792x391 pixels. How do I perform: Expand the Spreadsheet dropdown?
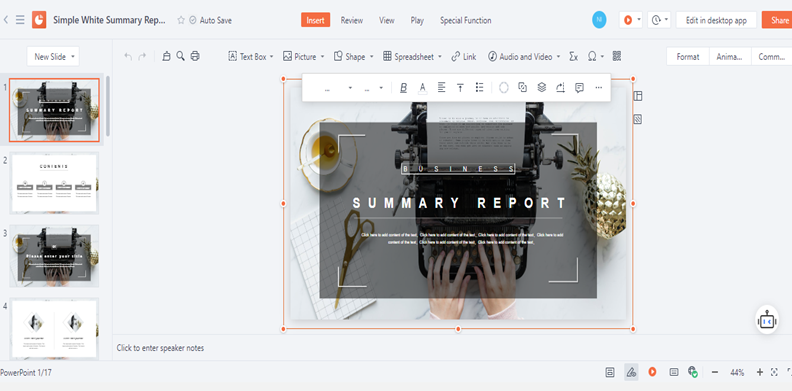[x=439, y=57]
